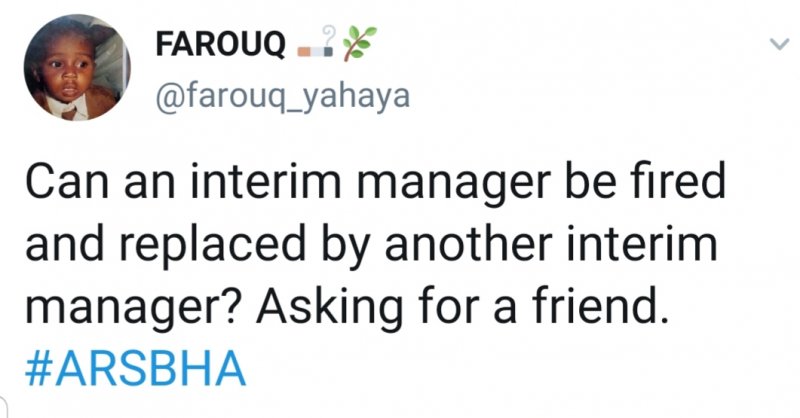Open FAROUQ's profile picture
800x418 pixels.
click(x=74, y=72)
